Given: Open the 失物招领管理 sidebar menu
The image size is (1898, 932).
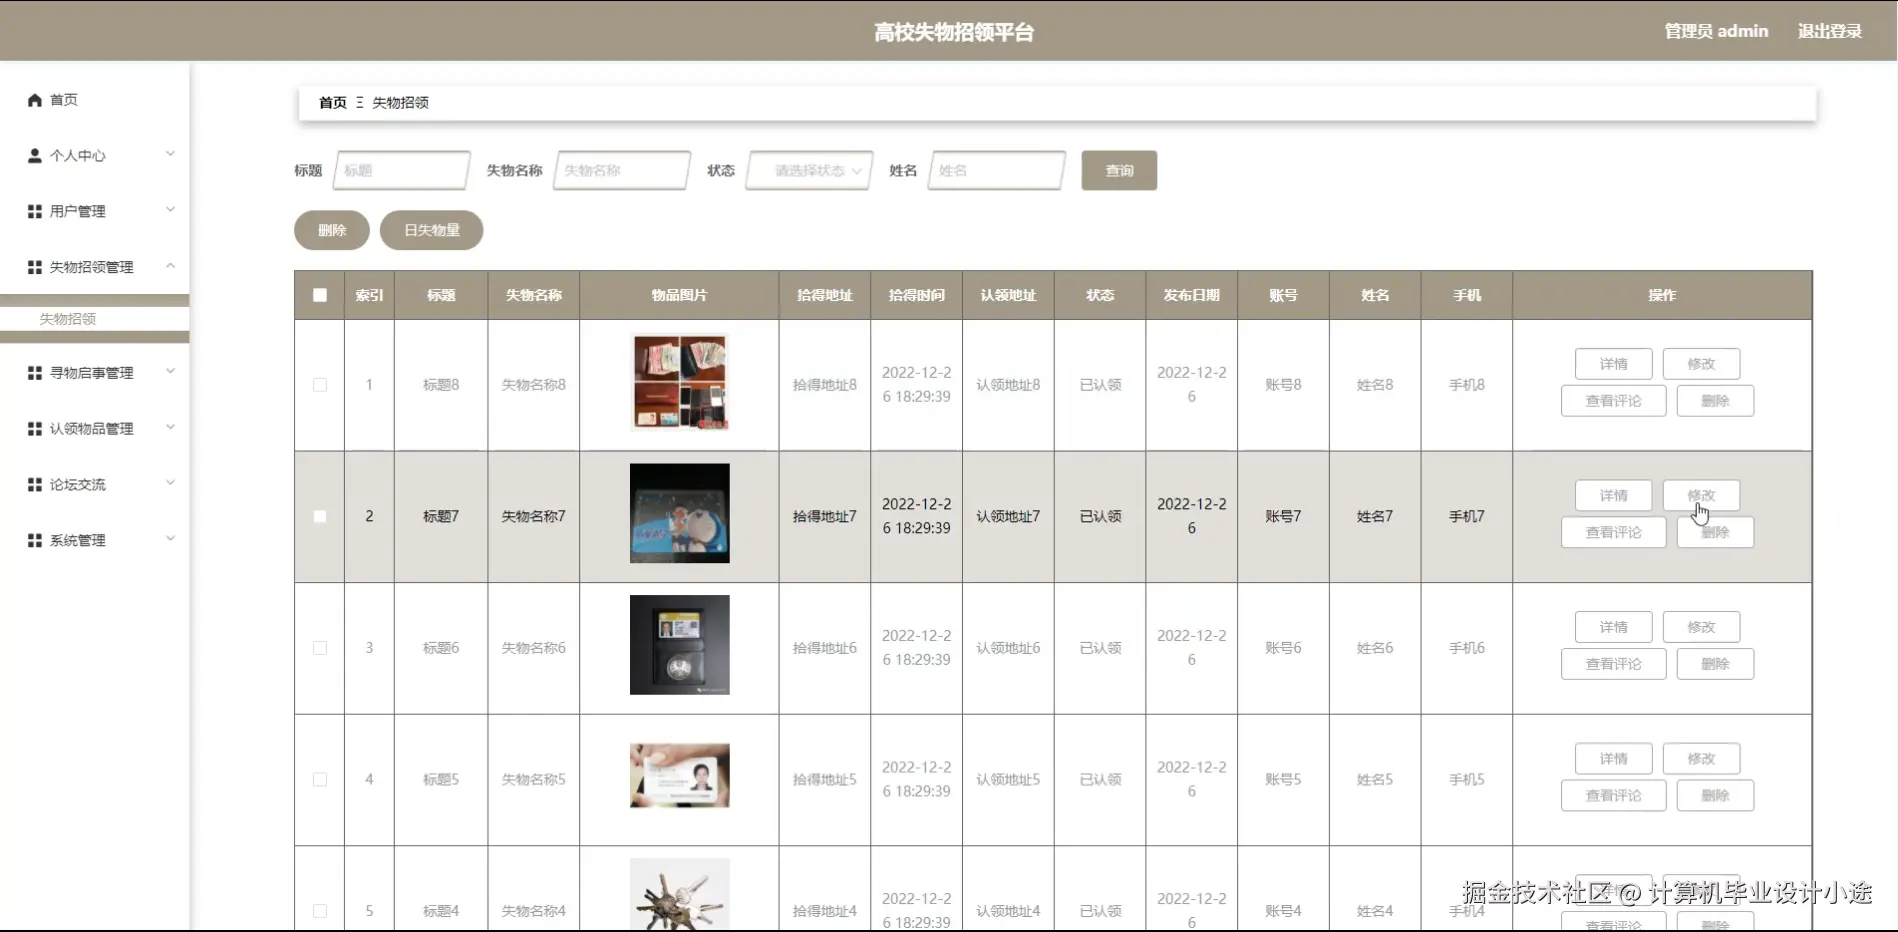Looking at the screenshot, I should (95, 267).
